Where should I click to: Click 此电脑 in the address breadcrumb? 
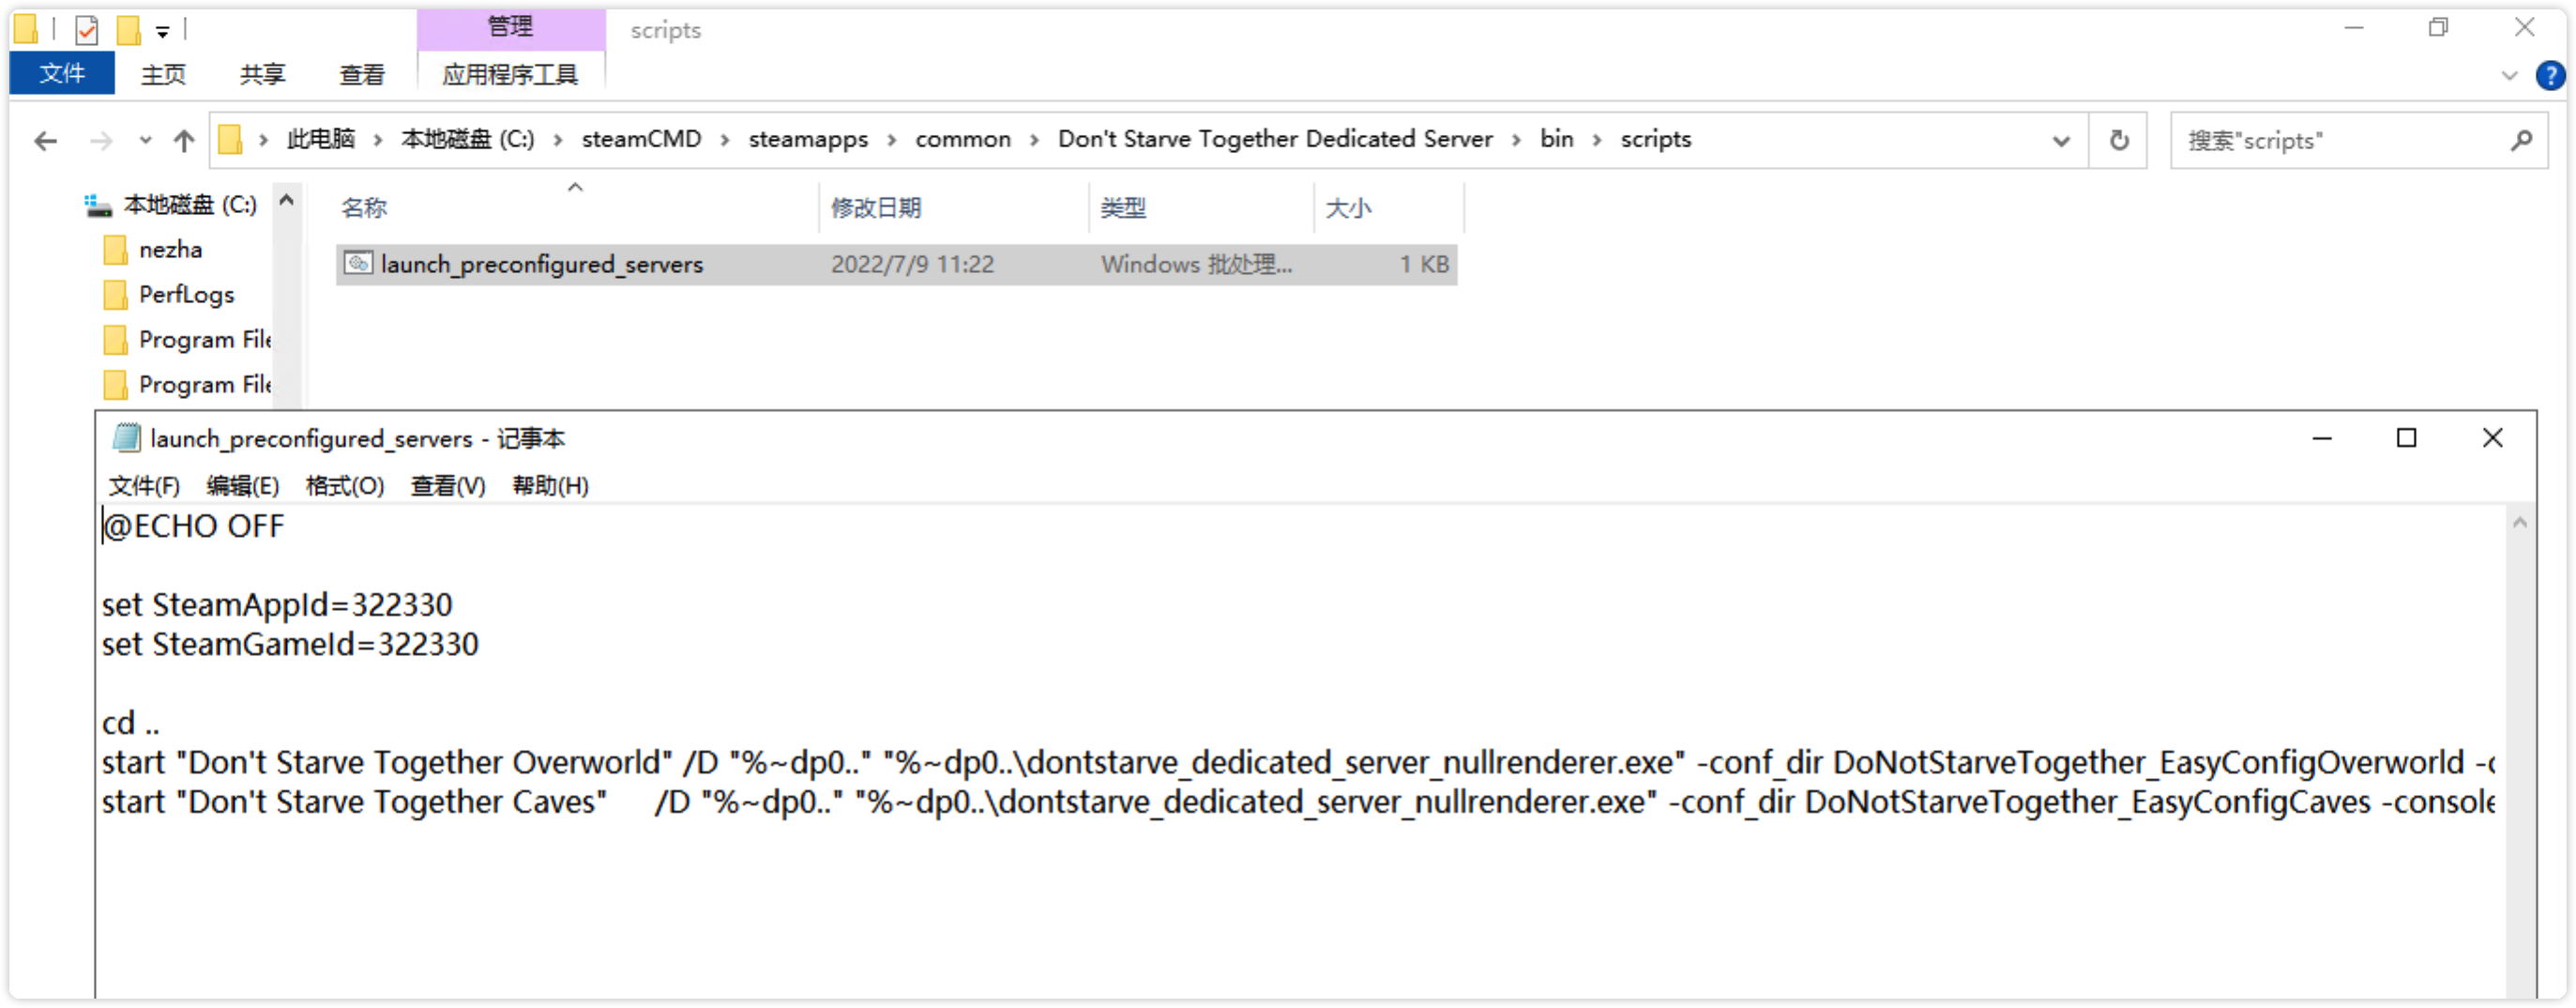coord(321,139)
